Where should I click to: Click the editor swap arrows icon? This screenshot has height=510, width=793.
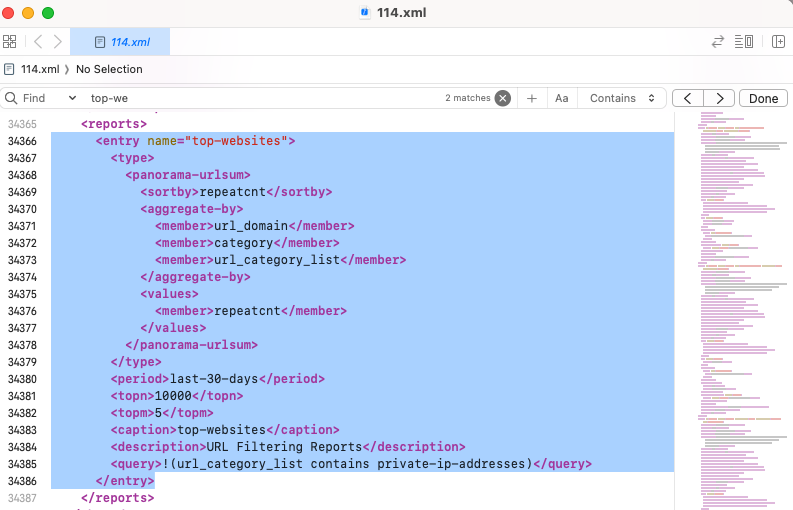[717, 42]
